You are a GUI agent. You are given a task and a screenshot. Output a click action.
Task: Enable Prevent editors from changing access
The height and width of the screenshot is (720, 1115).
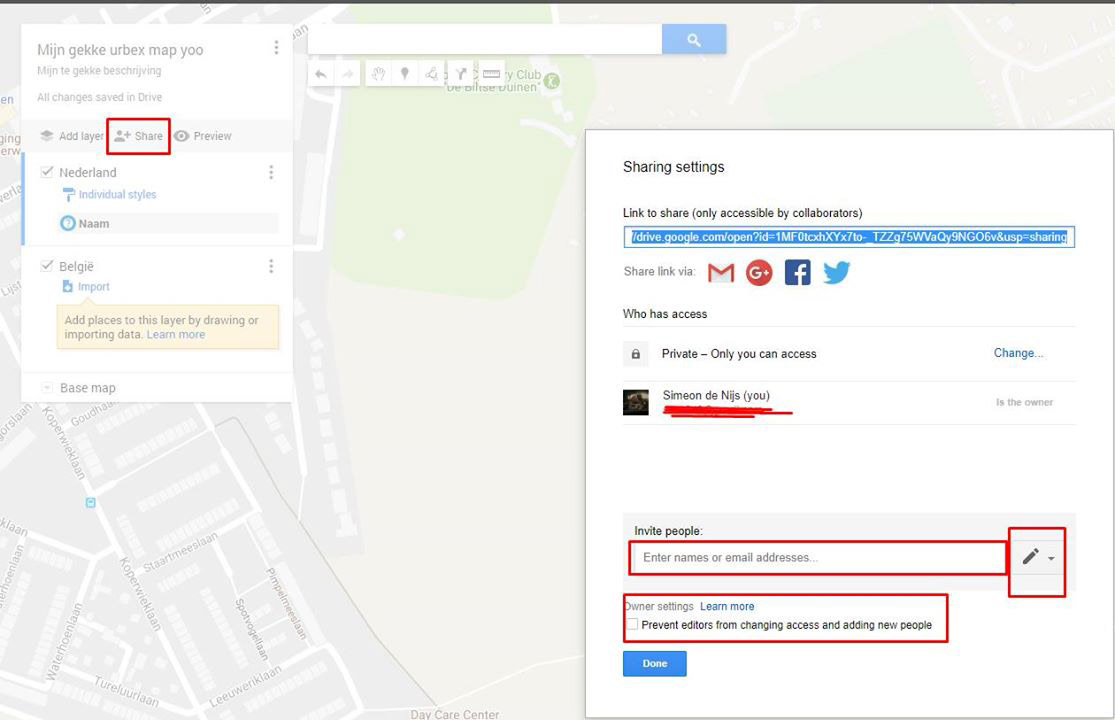pyautogui.click(x=632, y=625)
